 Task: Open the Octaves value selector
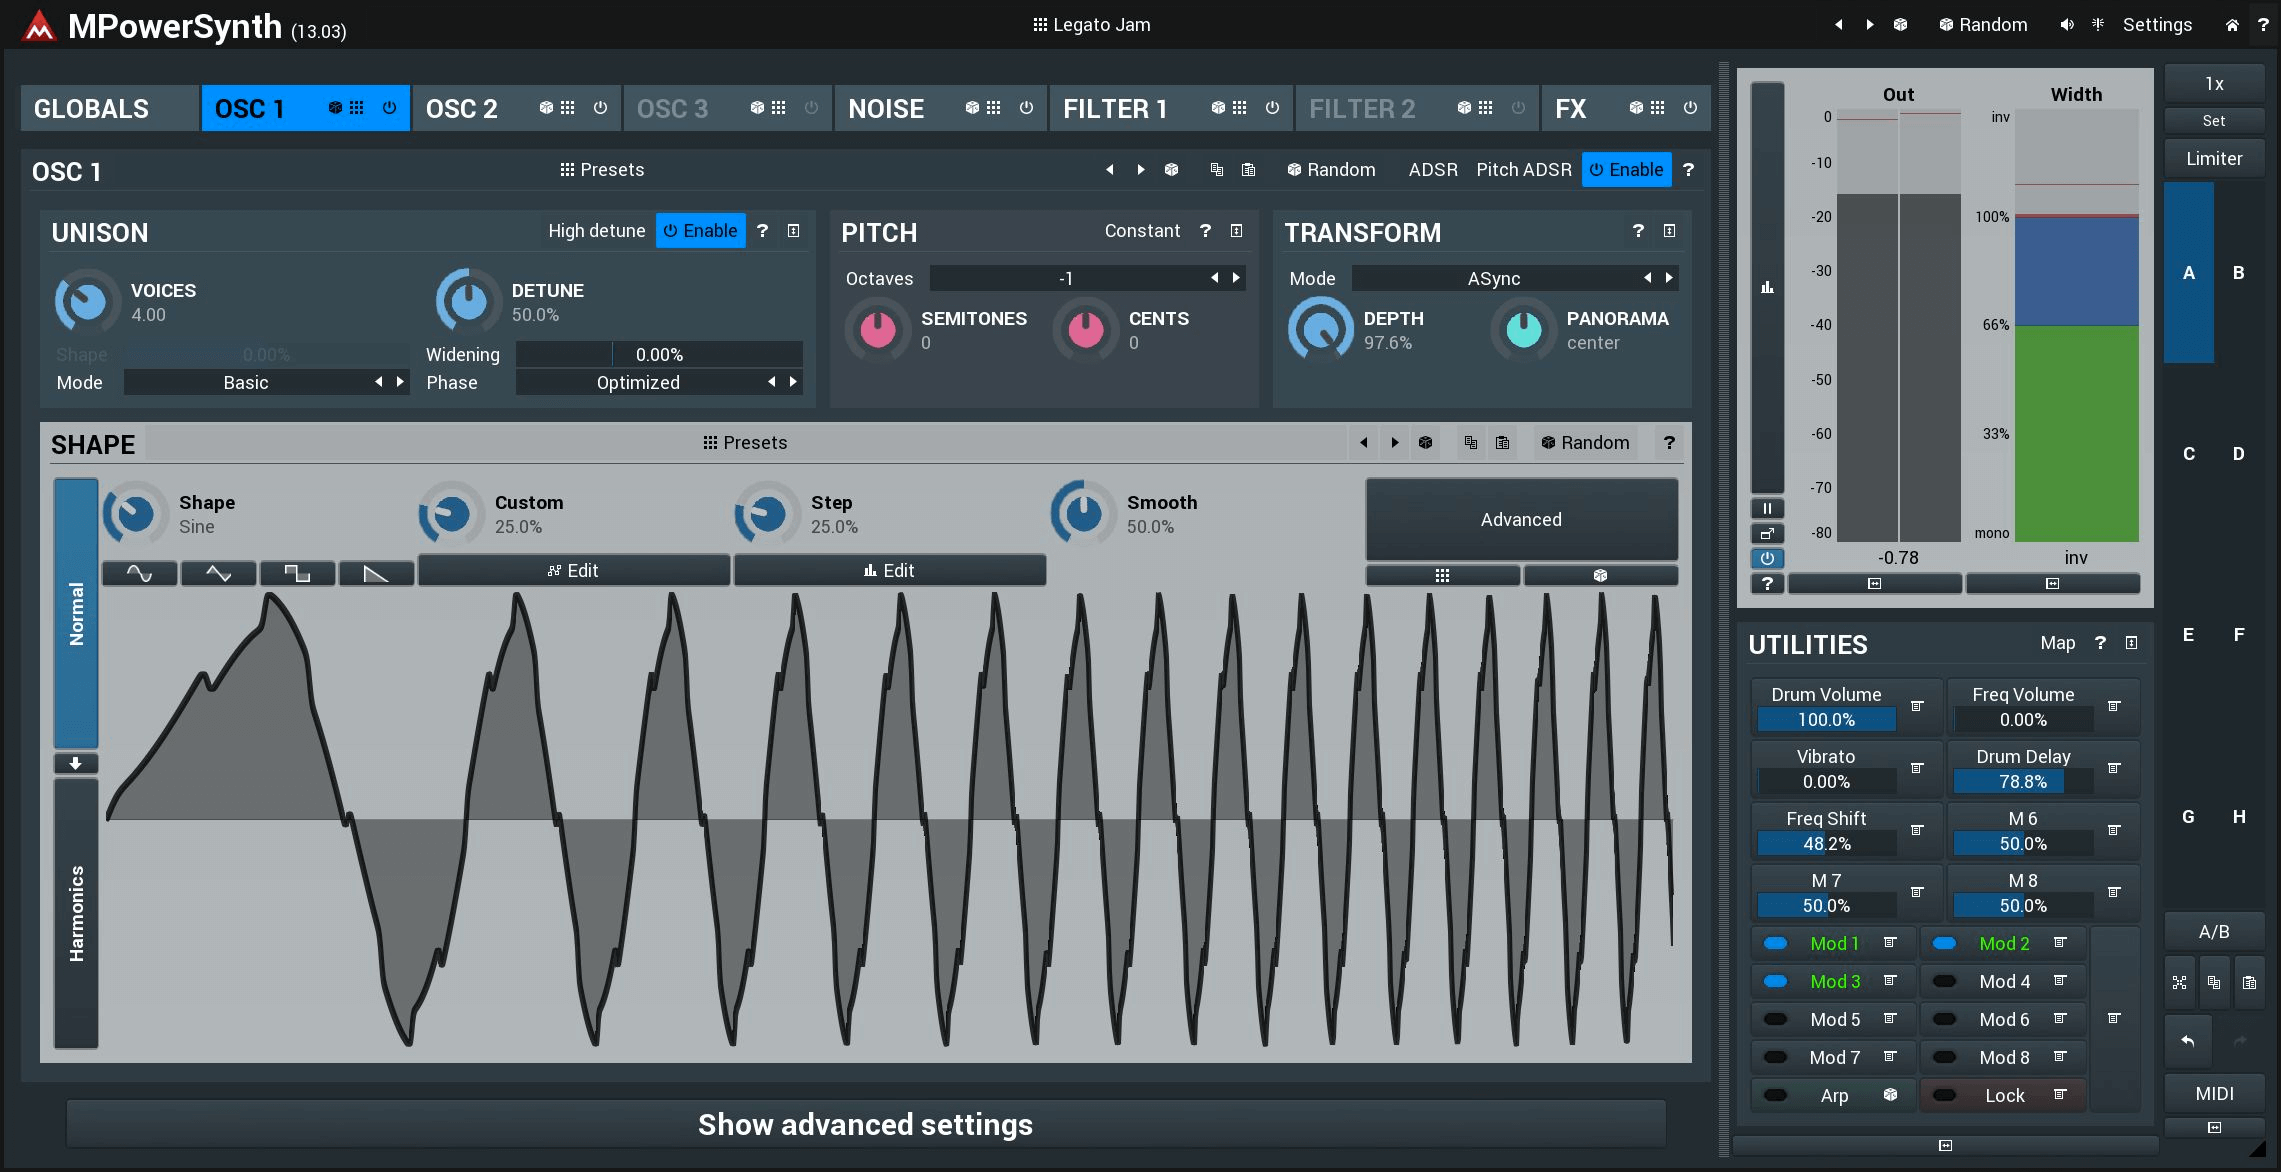tap(1065, 279)
